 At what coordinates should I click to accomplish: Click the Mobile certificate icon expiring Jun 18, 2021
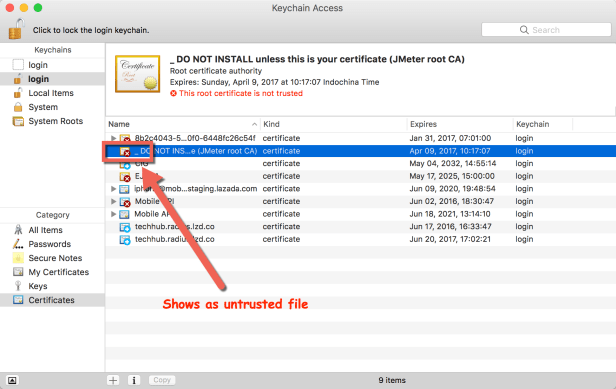[125, 214]
